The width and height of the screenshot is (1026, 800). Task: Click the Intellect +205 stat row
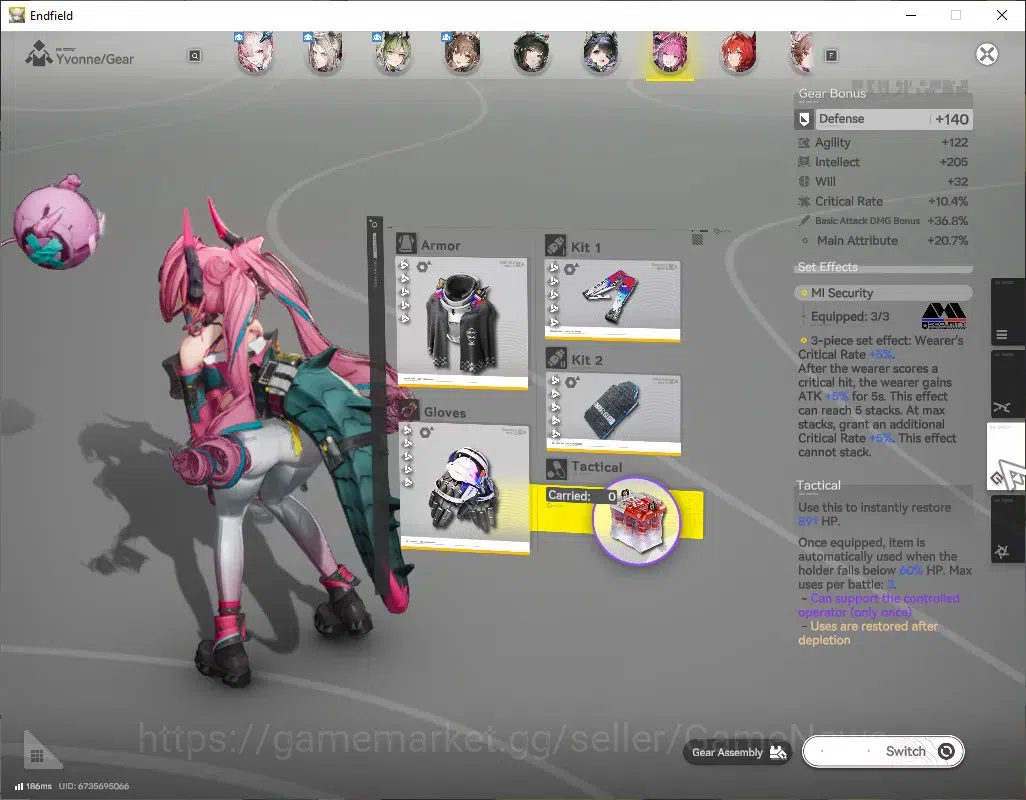[883, 162]
